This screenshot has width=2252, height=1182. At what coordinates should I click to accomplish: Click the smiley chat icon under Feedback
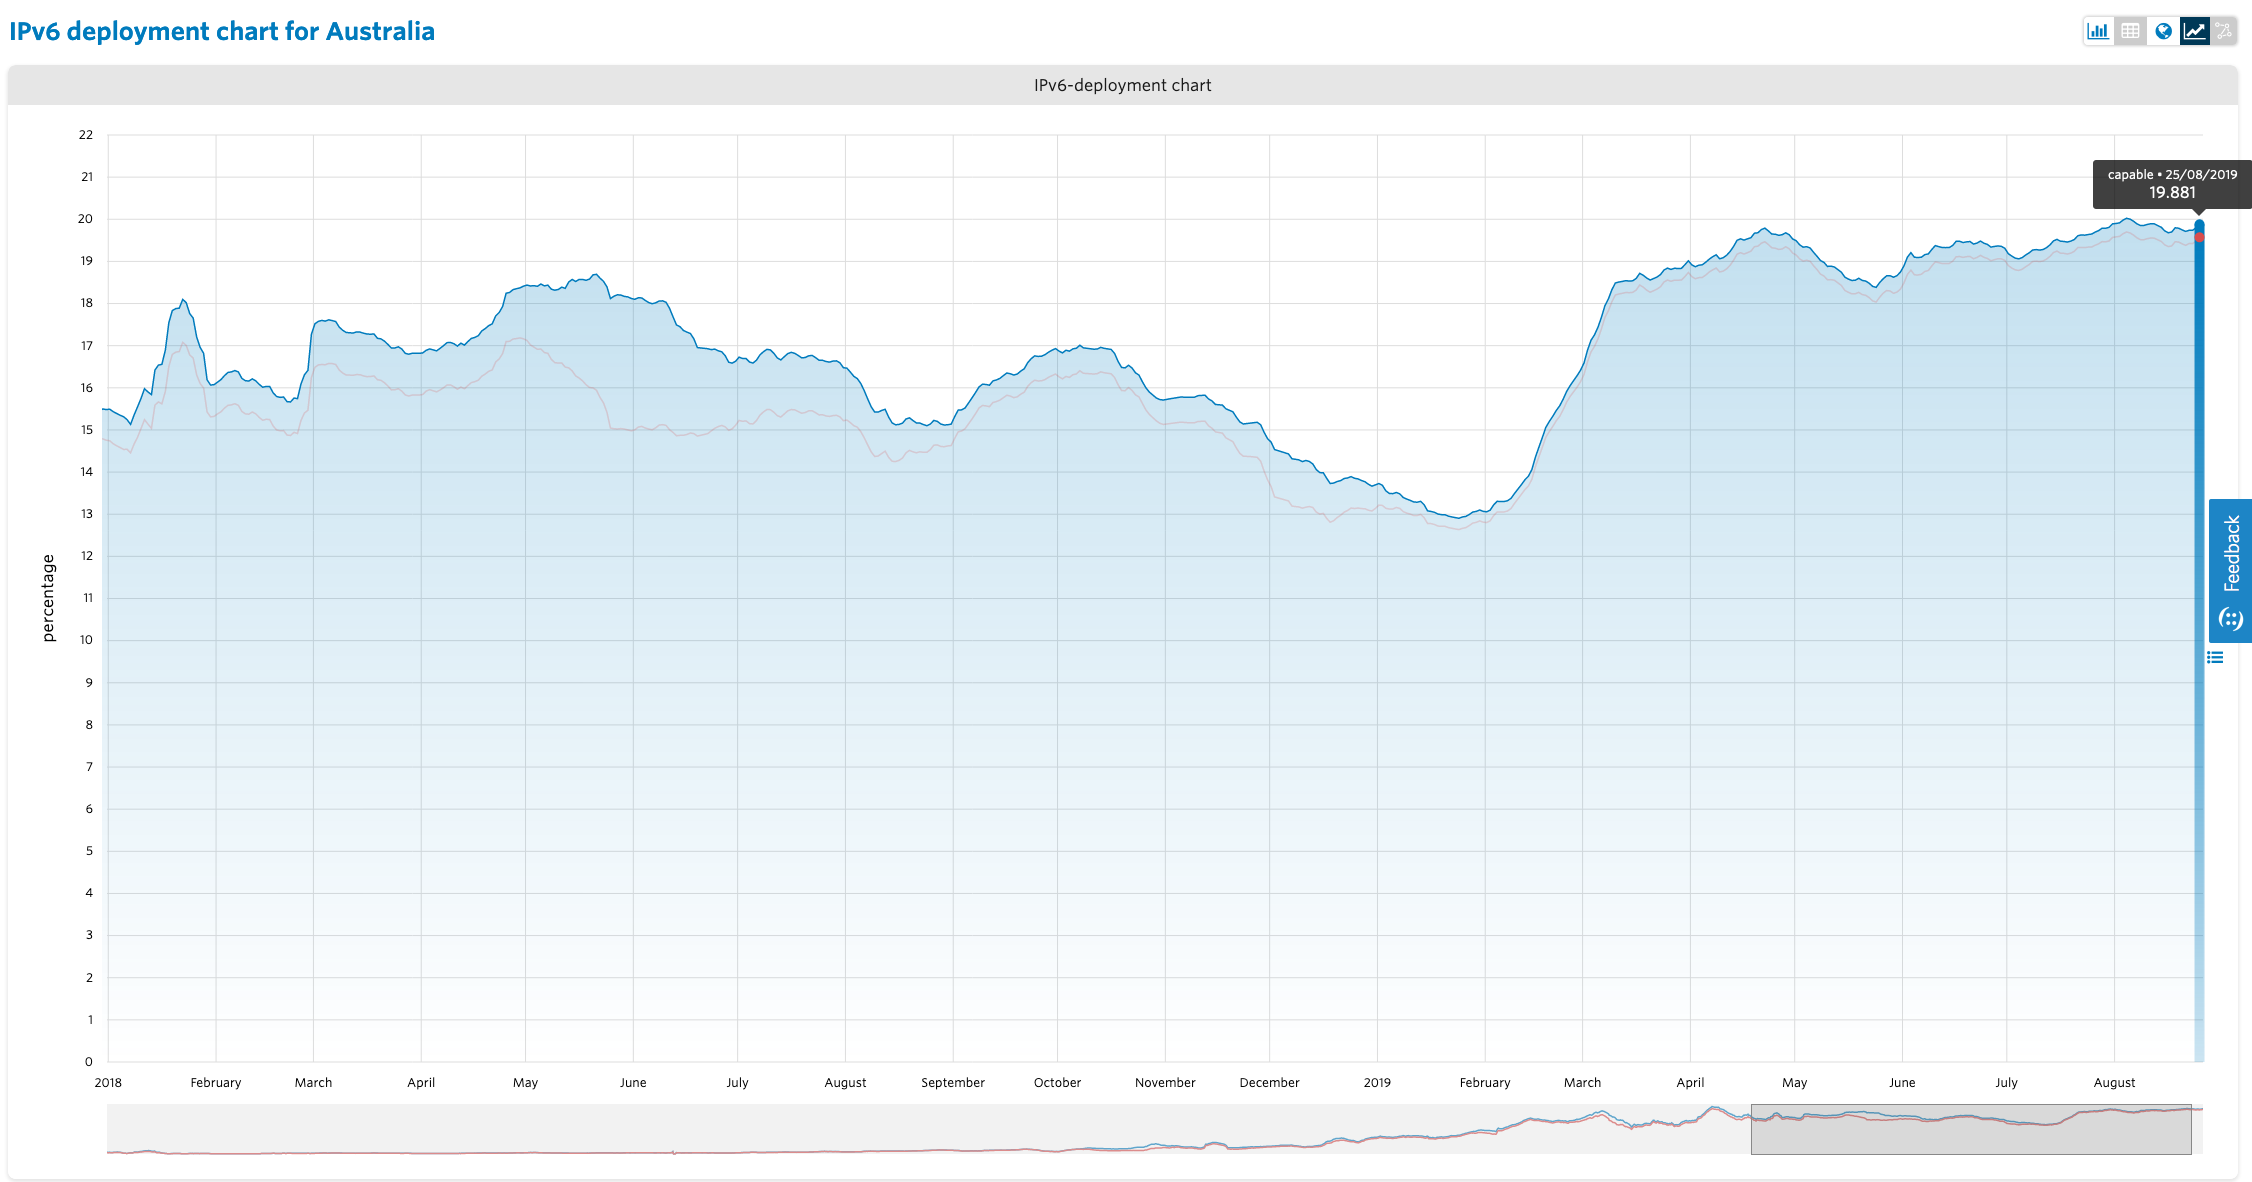tap(2231, 619)
